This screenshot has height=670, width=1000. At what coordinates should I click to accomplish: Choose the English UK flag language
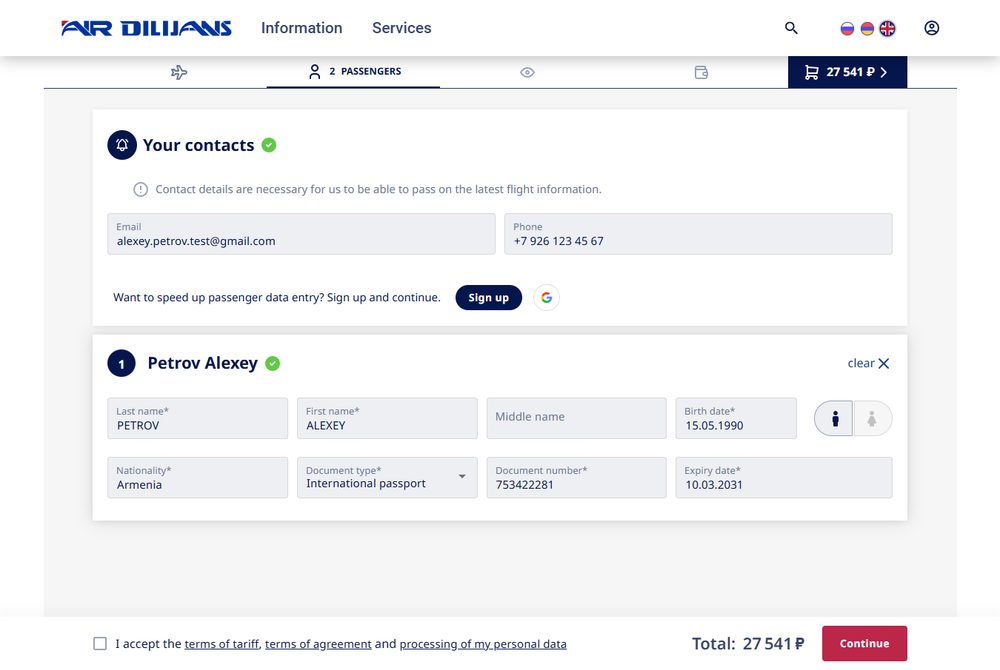point(887,29)
